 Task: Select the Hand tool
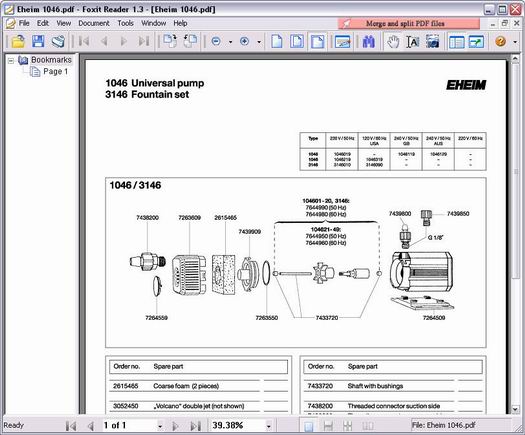393,42
